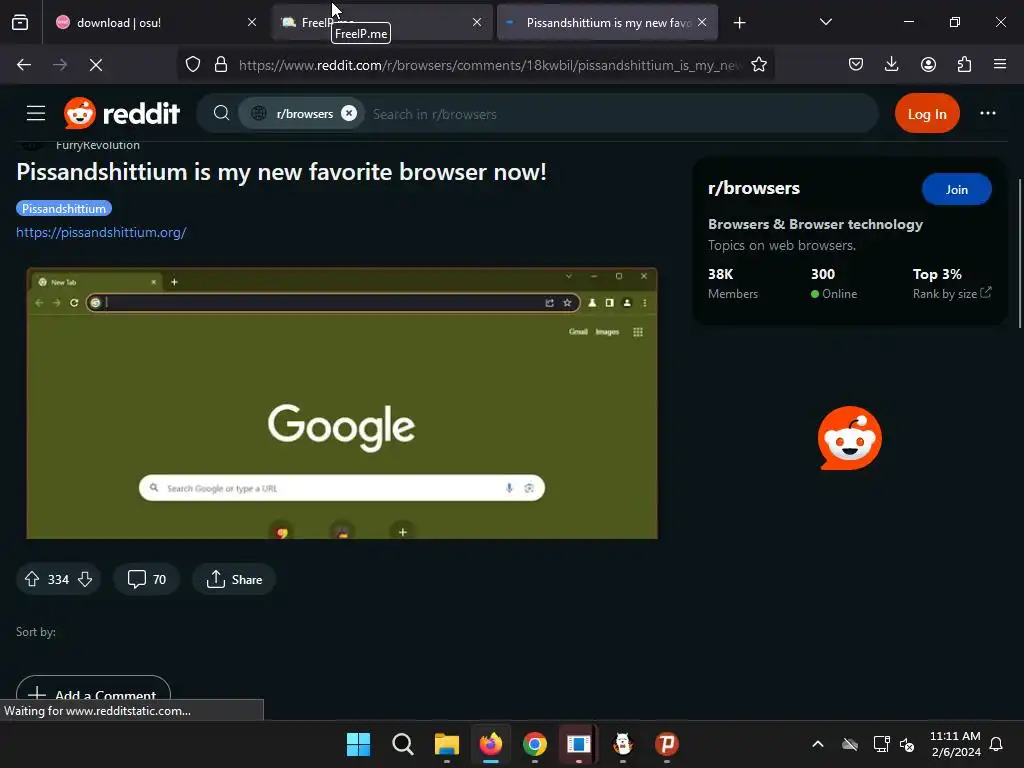Screen dimensions: 1024x768
Task: Open the red P app in taskbar
Action: coord(667,744)
